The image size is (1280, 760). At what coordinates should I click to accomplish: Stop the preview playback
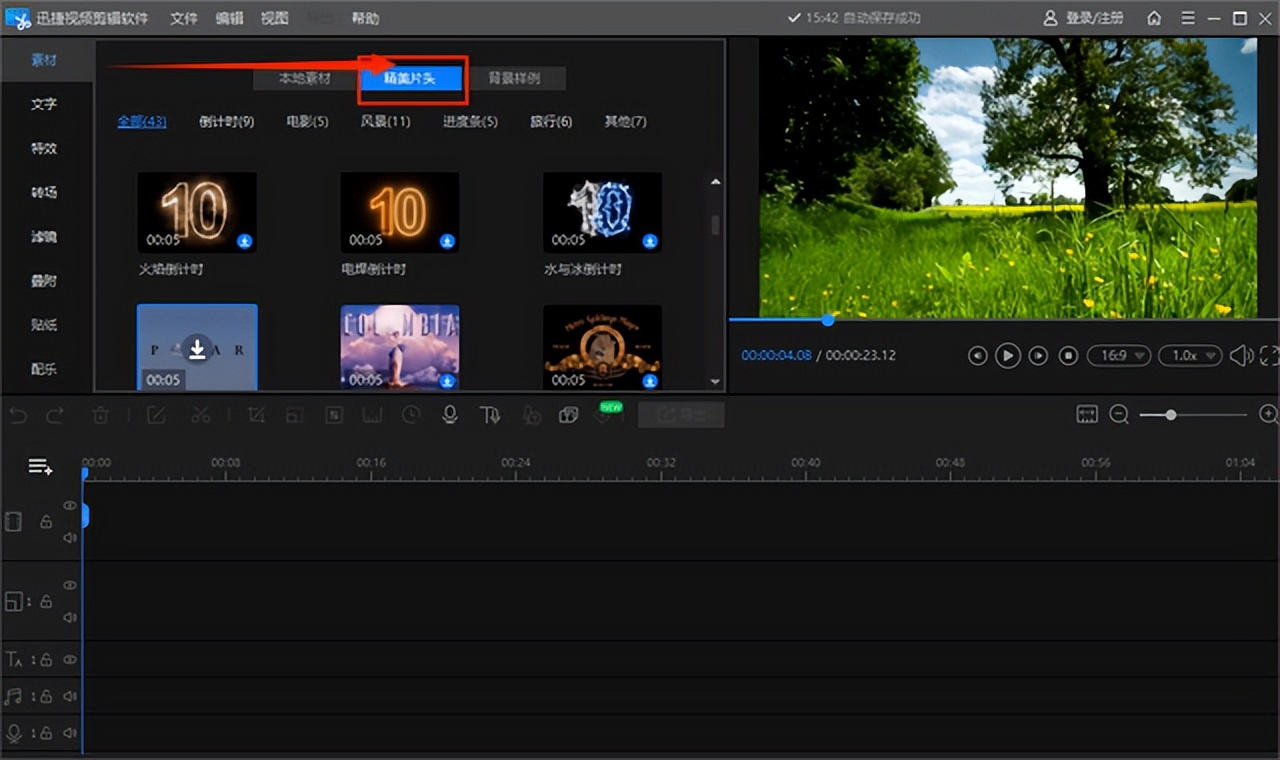1068,355
